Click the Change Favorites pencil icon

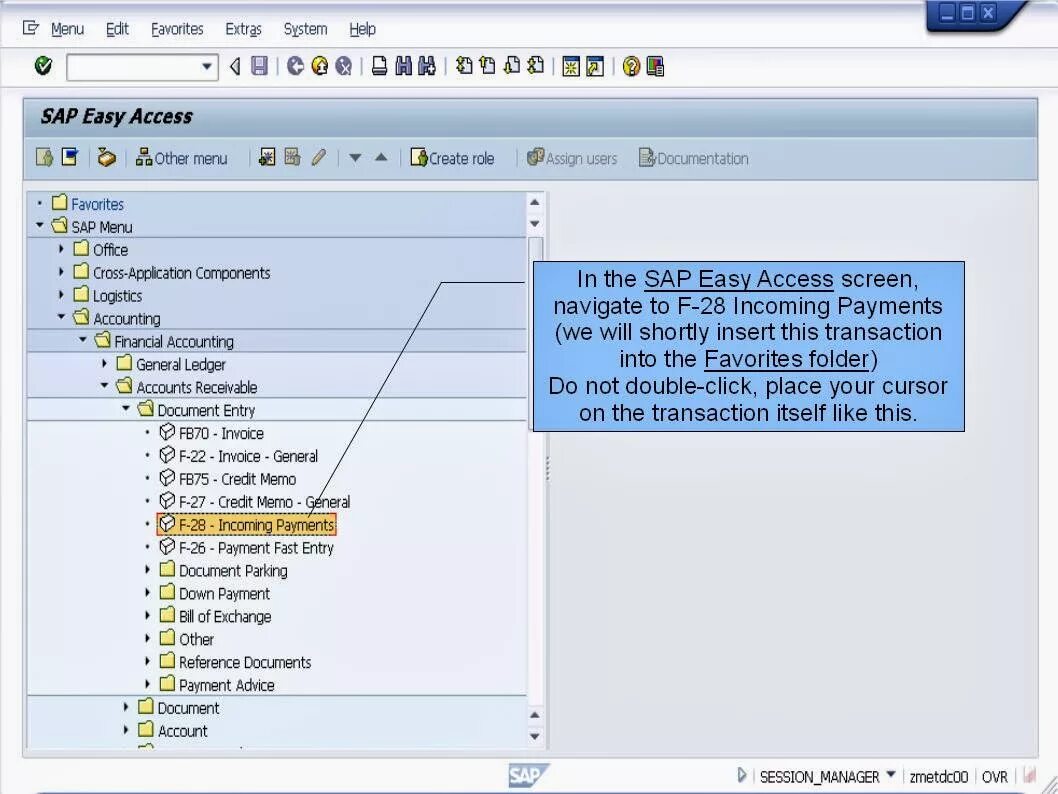click(318, 157)
